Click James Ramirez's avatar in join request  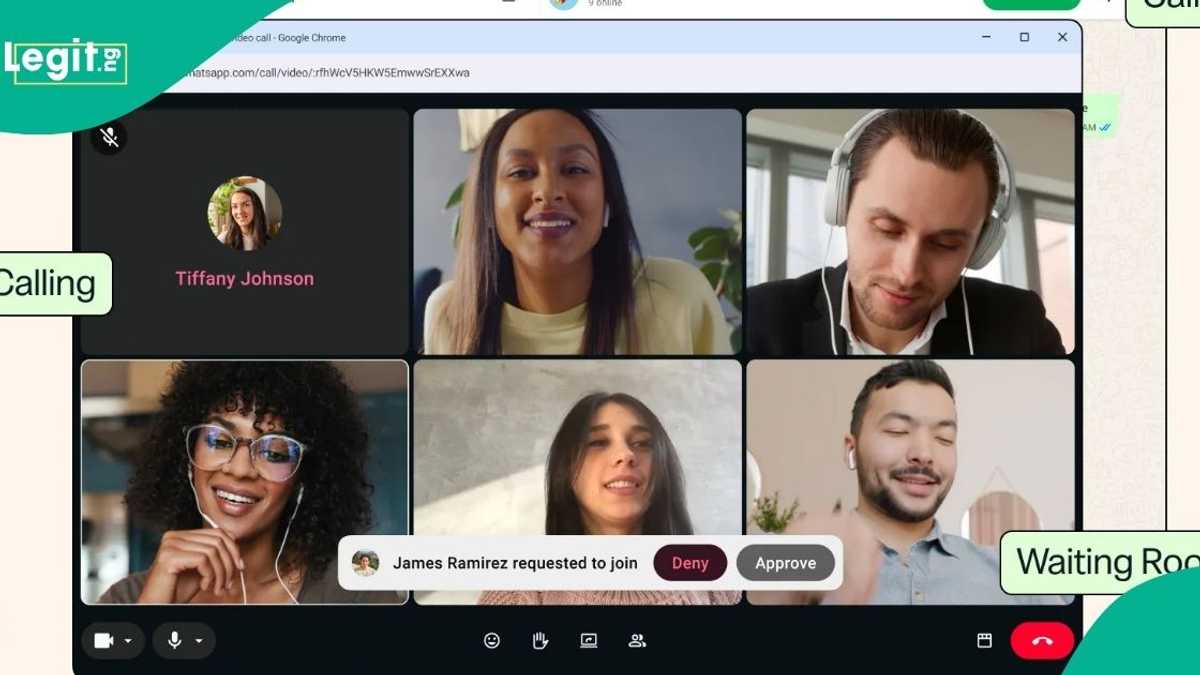pos(366,563)
